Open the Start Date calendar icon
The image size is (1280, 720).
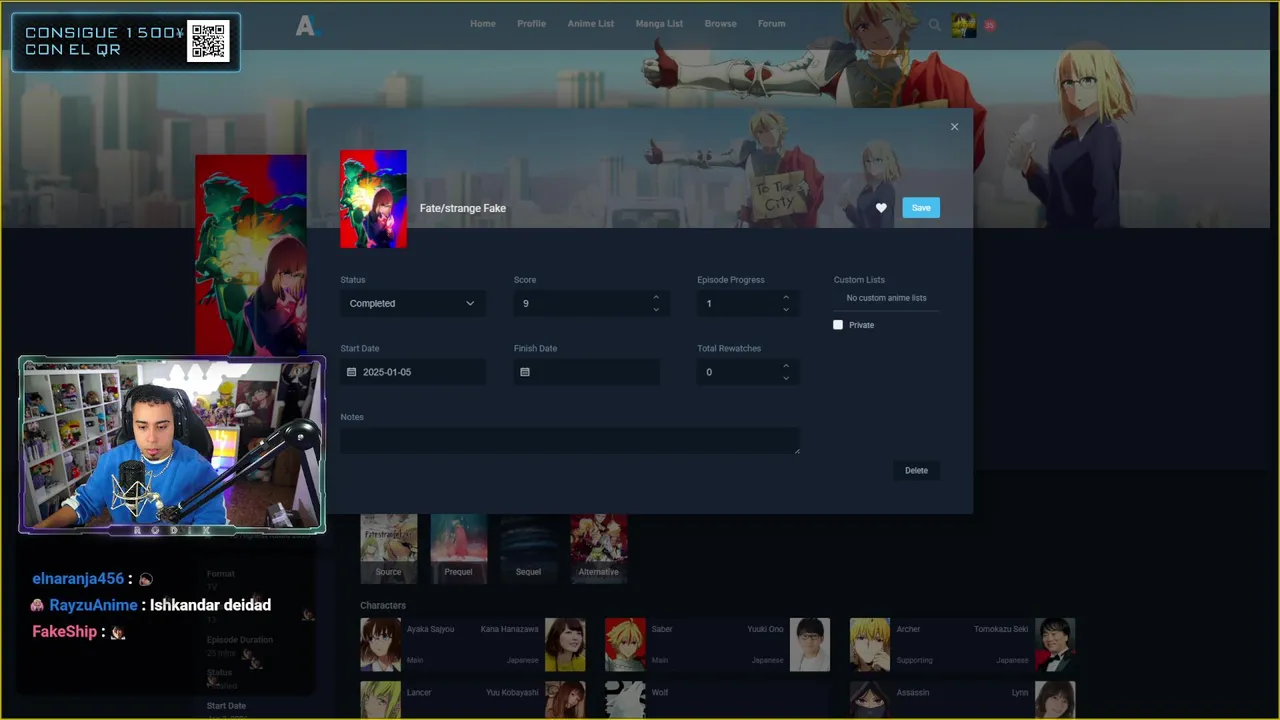[351, 372]
